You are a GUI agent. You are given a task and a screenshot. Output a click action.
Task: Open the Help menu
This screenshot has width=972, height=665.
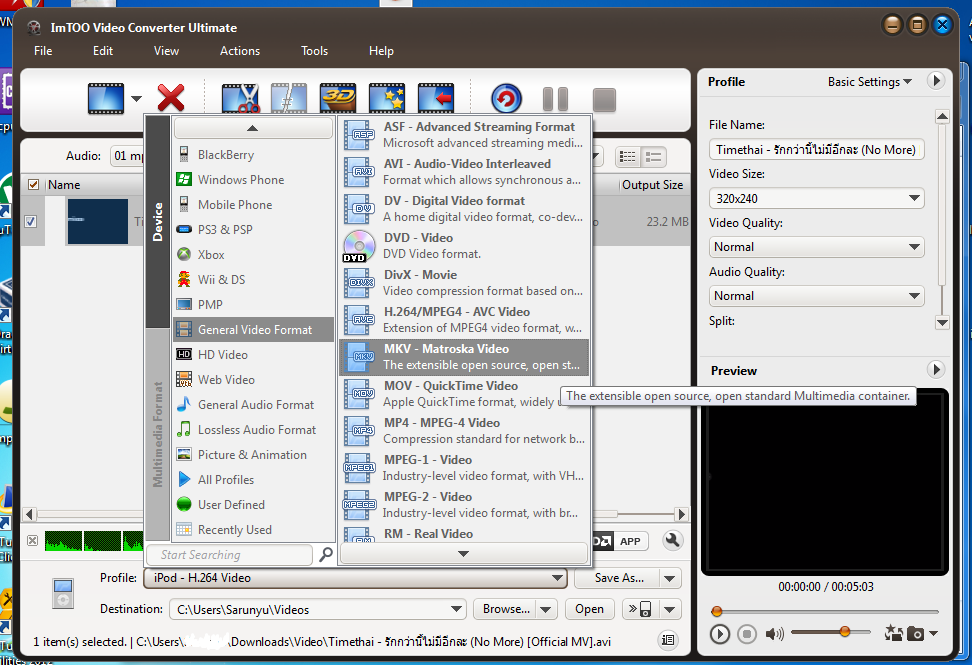[x=381, y=51]
